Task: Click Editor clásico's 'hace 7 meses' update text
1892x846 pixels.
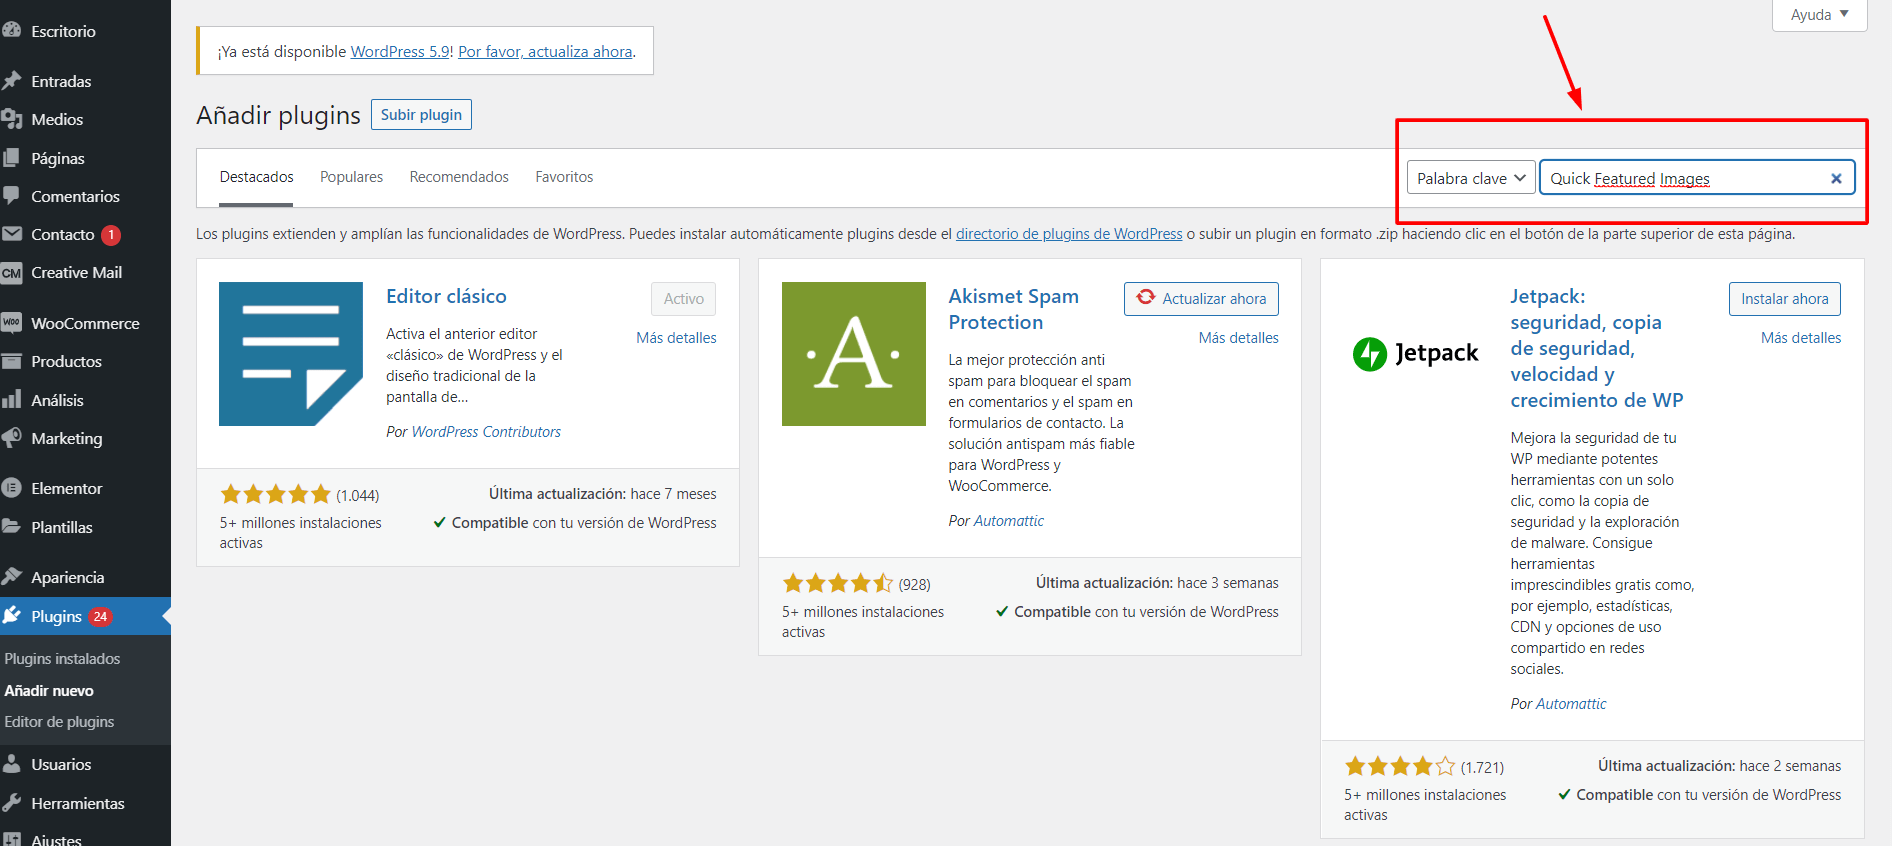Action: [673, 494]
